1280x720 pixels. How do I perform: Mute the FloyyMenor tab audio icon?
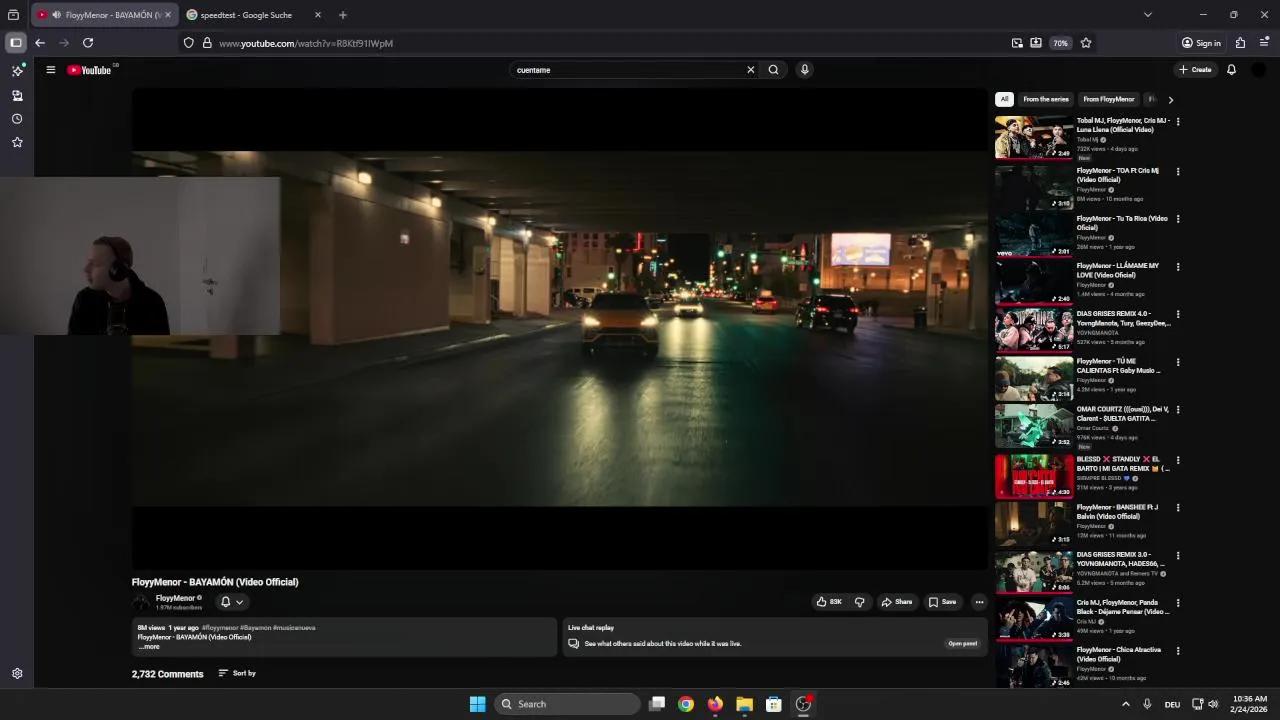(56, 15)
